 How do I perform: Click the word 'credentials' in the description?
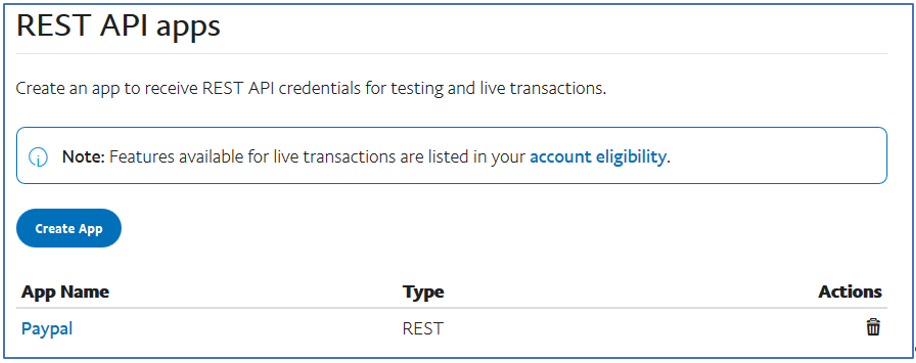tap(312, 89)
